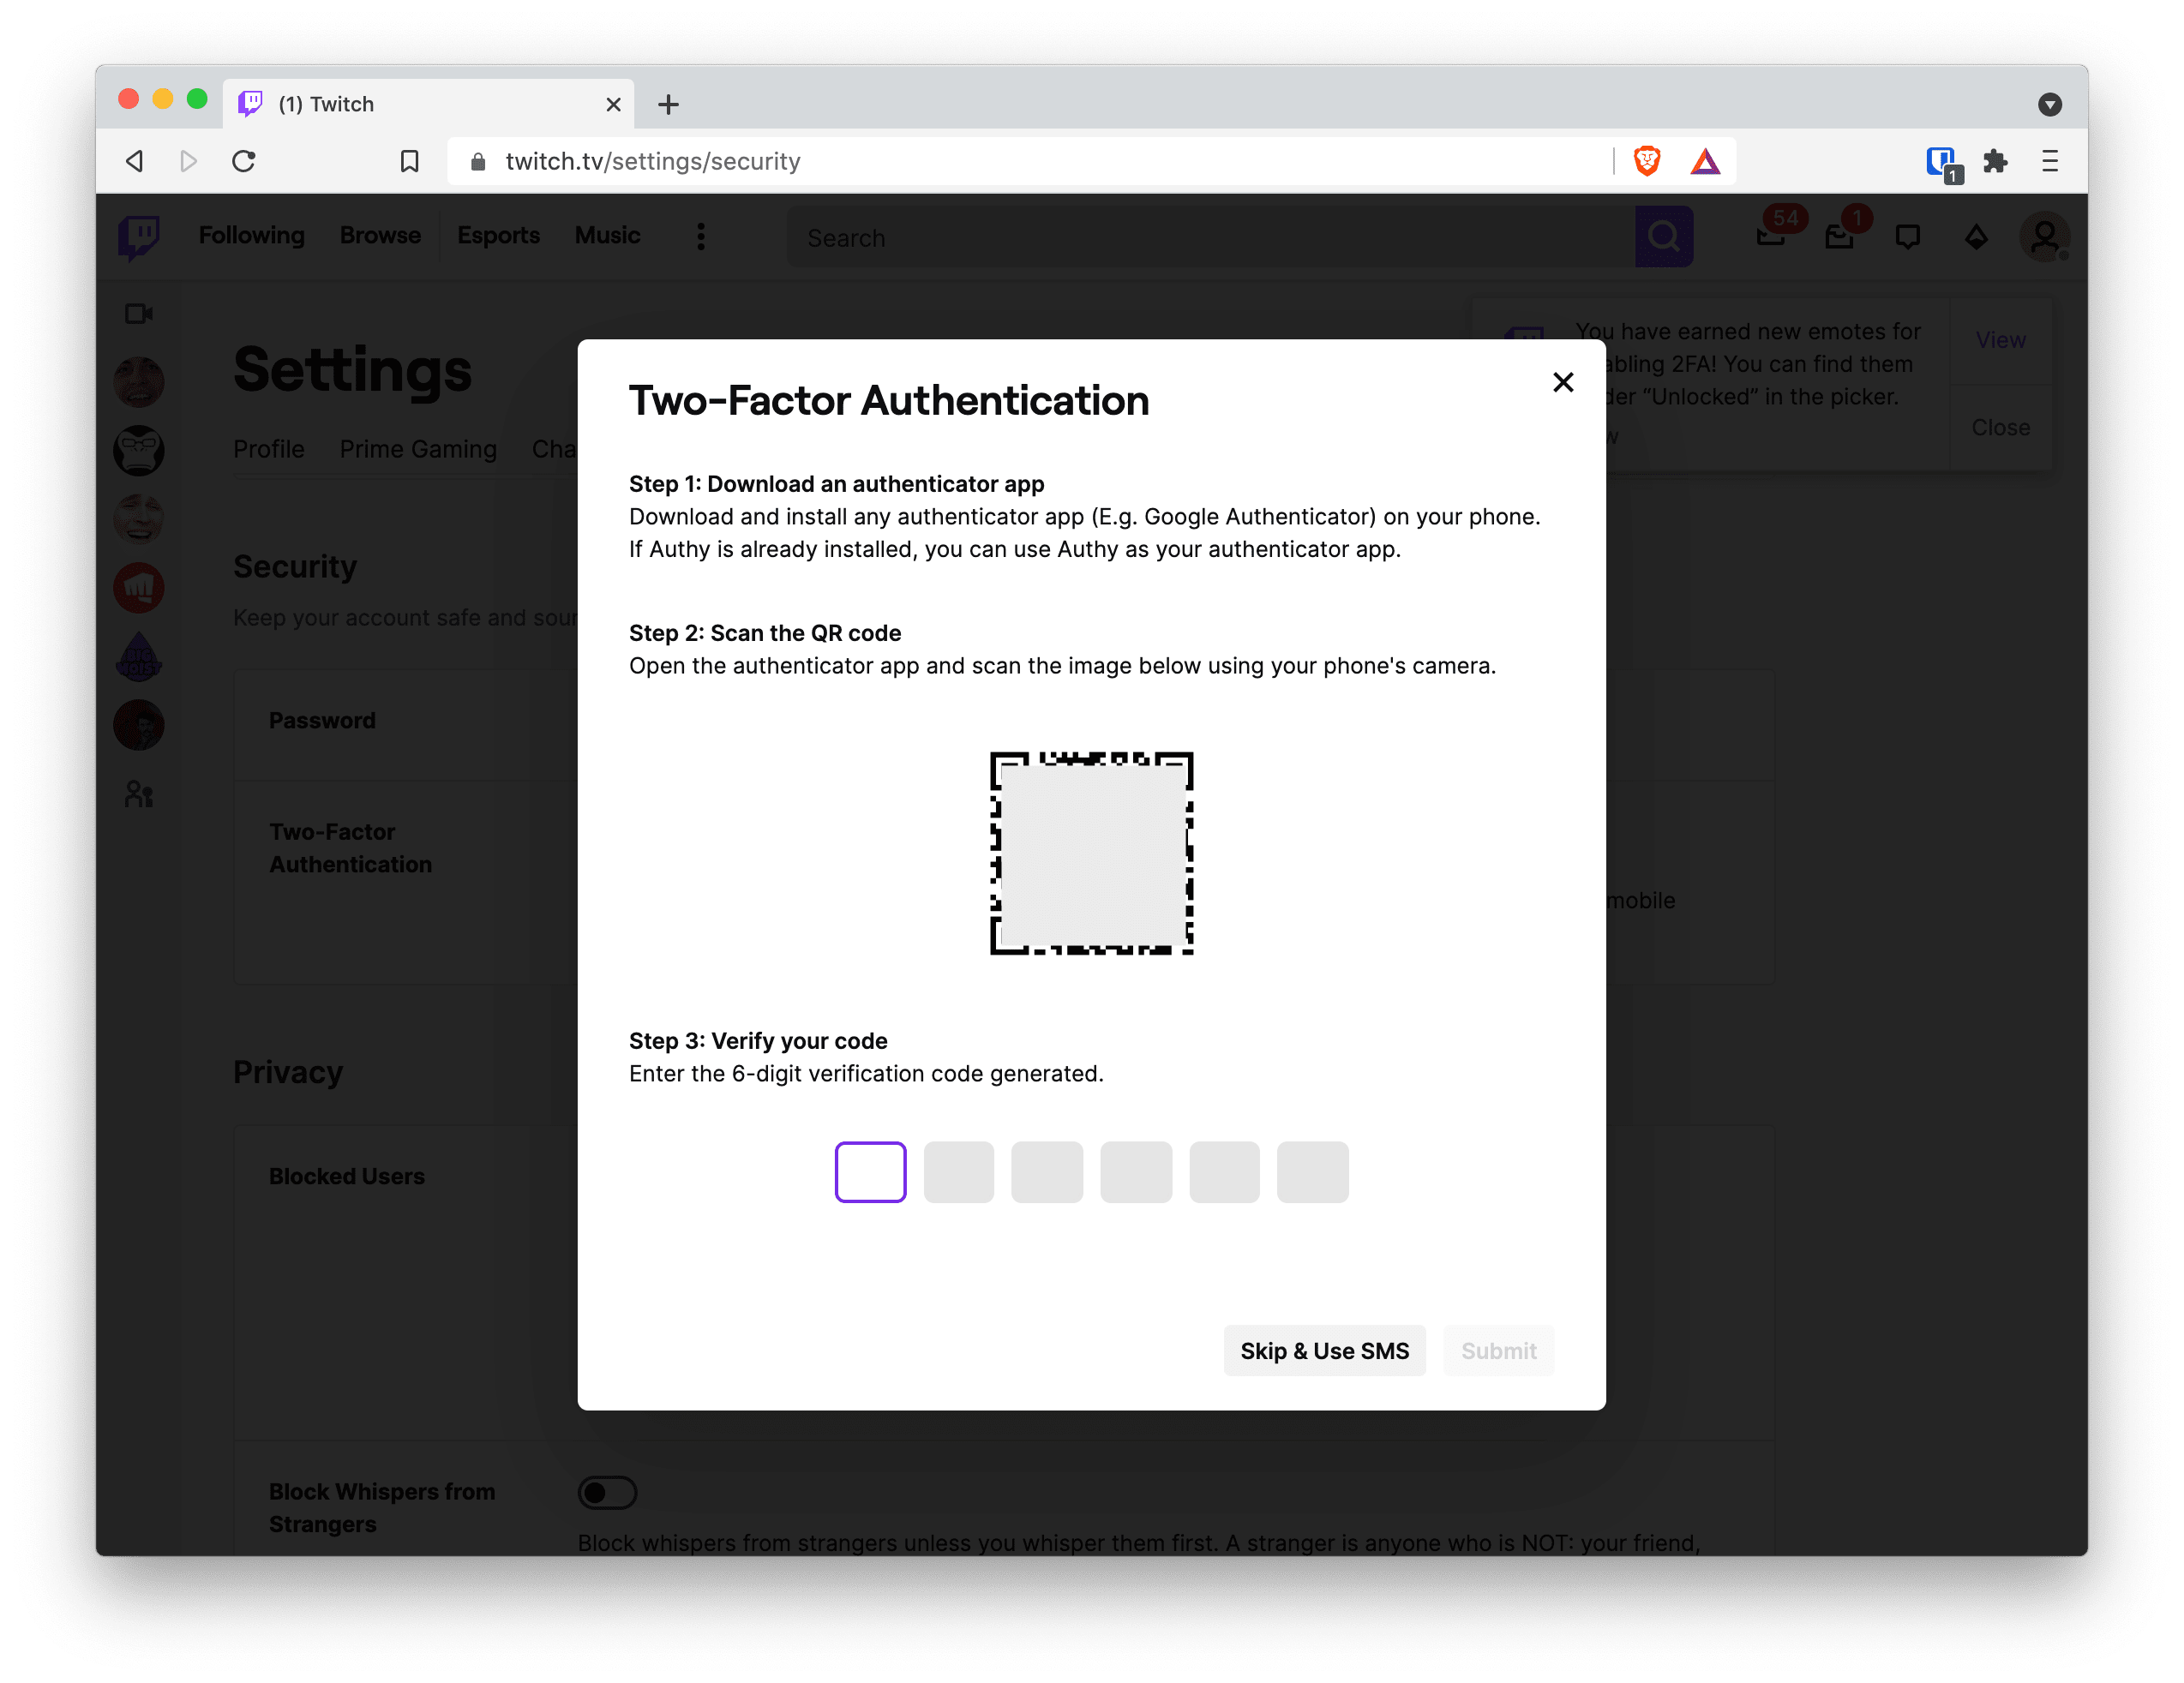2184x1683 pixels.
Task: Close the Twitch browser tab
Action: pyautogui.click(x=613, y=104)
